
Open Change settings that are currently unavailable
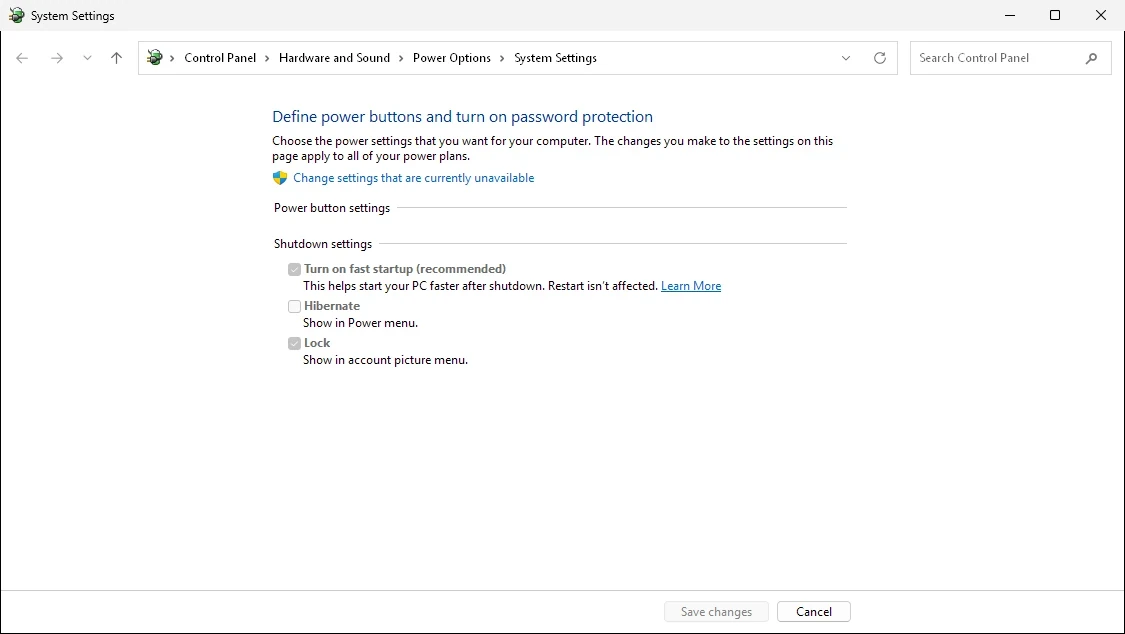413,178
